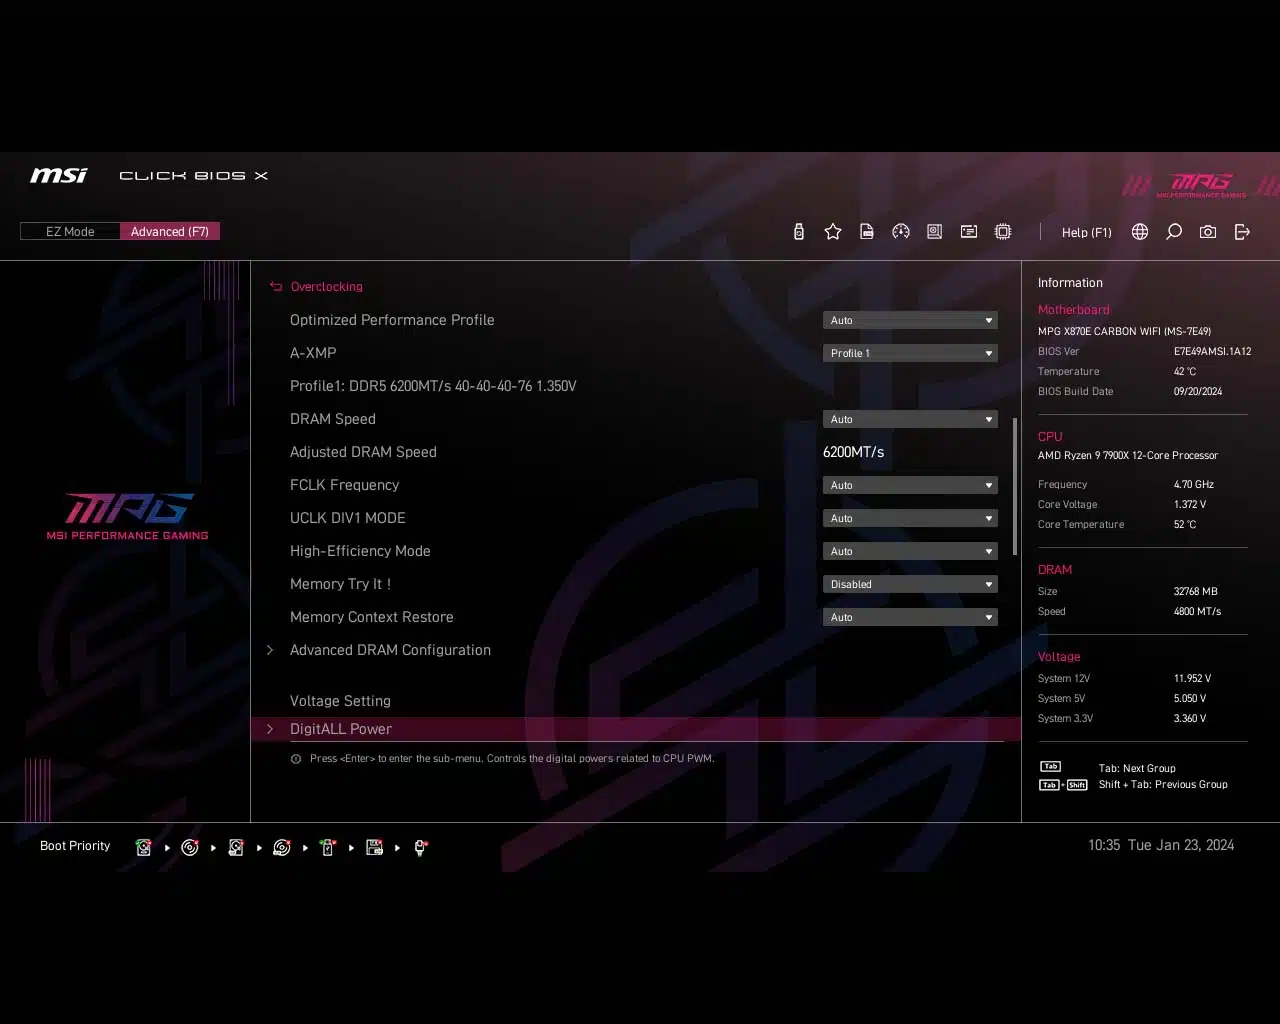Open the UCLK DIV1 MODE dropdown
This screenshot has height=1024, width=1280.
(910, 519)
